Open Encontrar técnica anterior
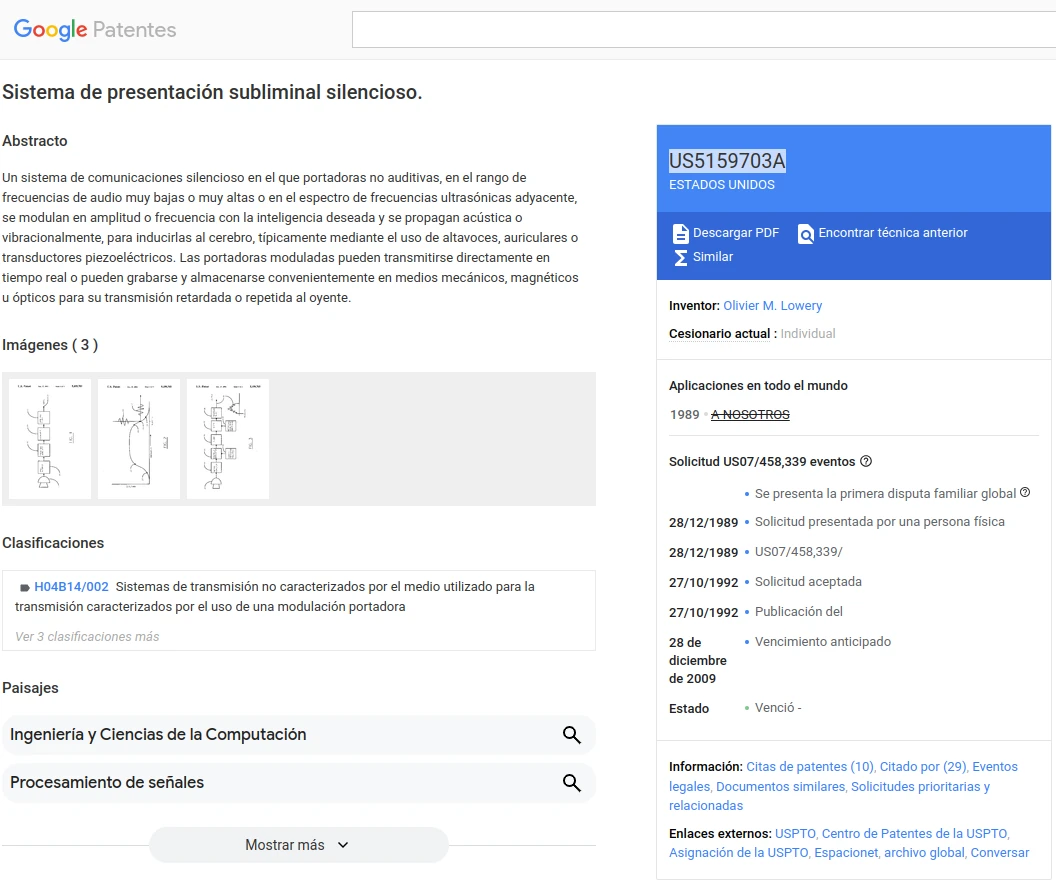The height and width of the screenshot is (883, 1056). [892, 233]
